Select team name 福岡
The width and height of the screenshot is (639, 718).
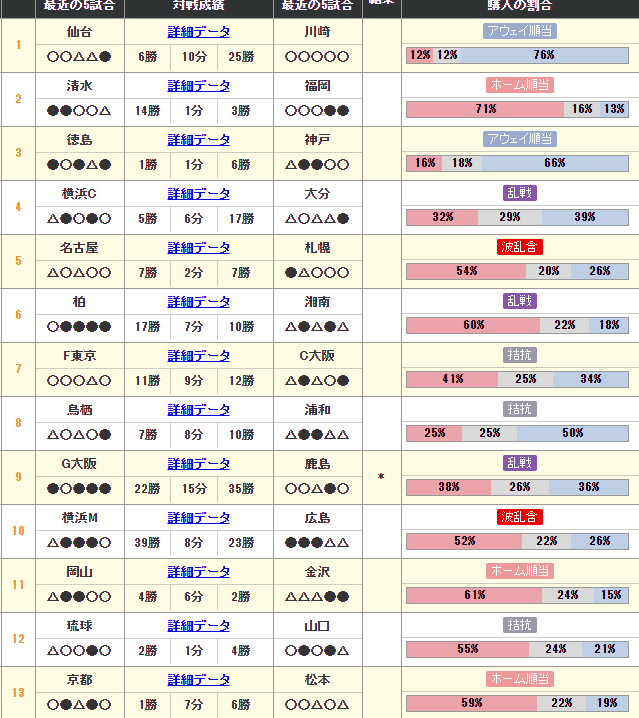[x=317, y=86]
